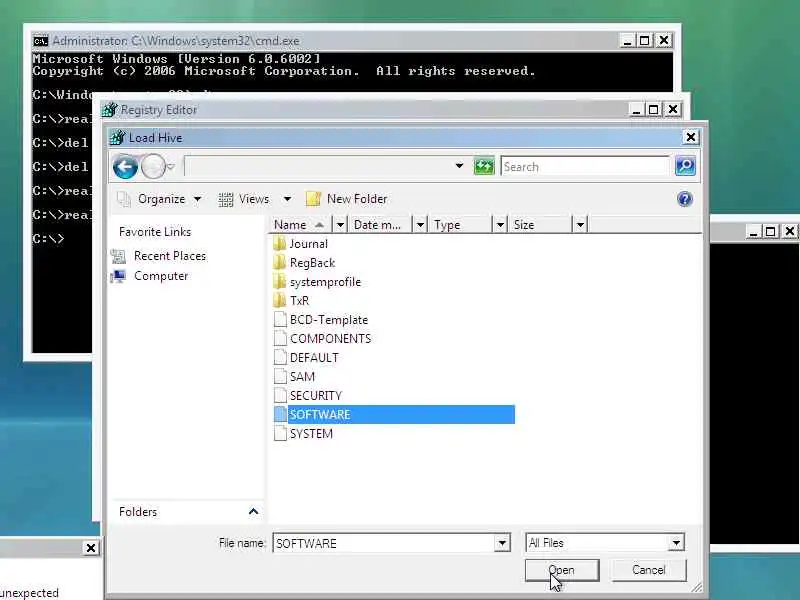Click the Forward arrow in Load Hive
This screenshot has height=600, width=800.
click(153, 167)
